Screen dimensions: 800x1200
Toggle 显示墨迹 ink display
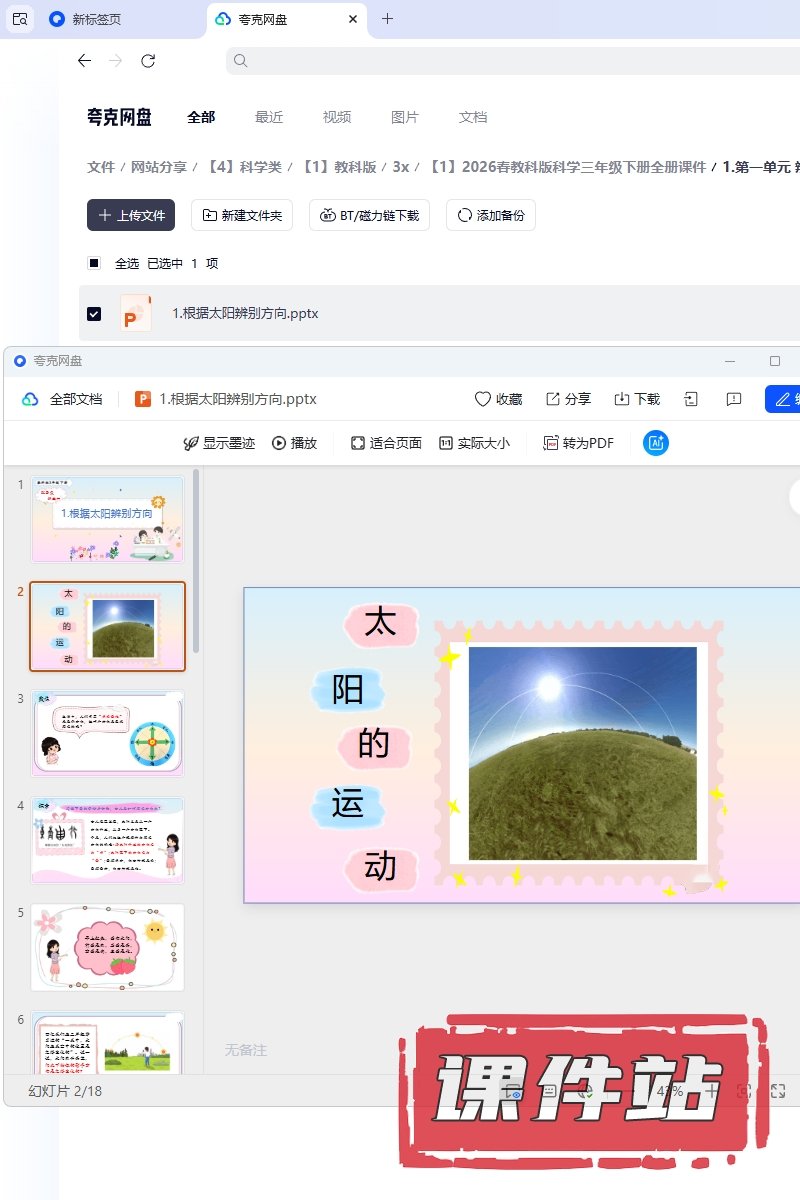point(218,443)
